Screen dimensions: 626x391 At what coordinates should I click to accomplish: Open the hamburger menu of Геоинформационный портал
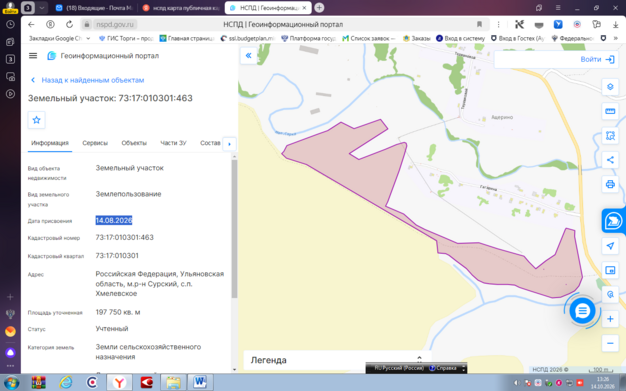[x=33, y=56]
